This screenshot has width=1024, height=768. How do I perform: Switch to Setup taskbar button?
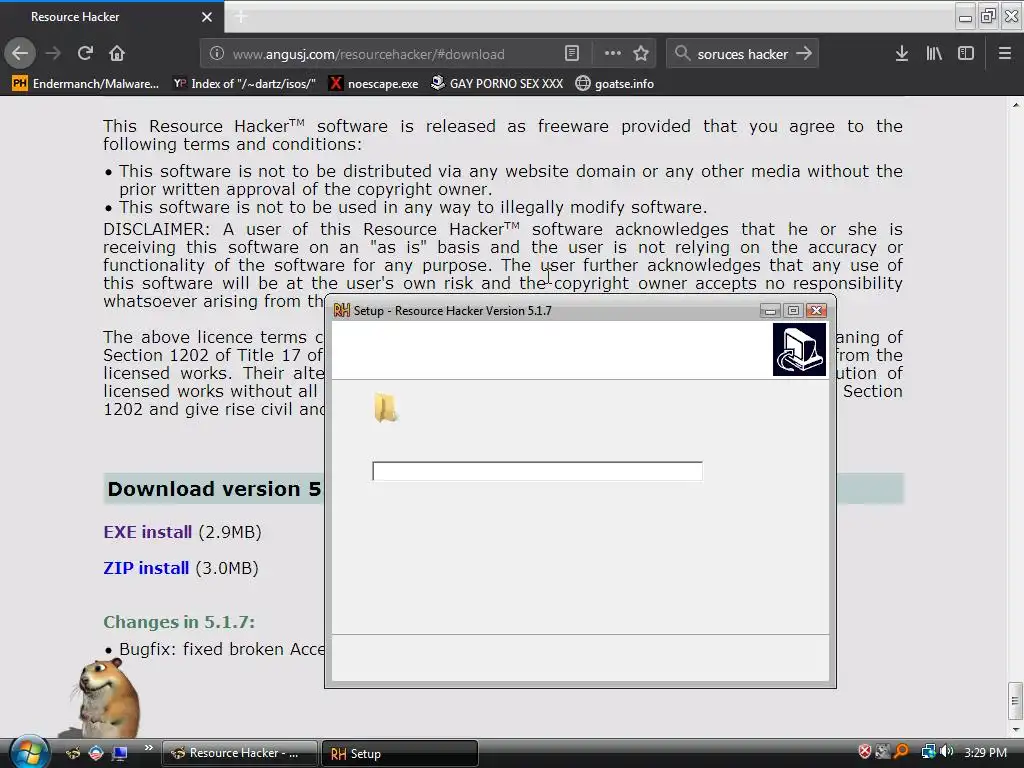coord(400,753)
